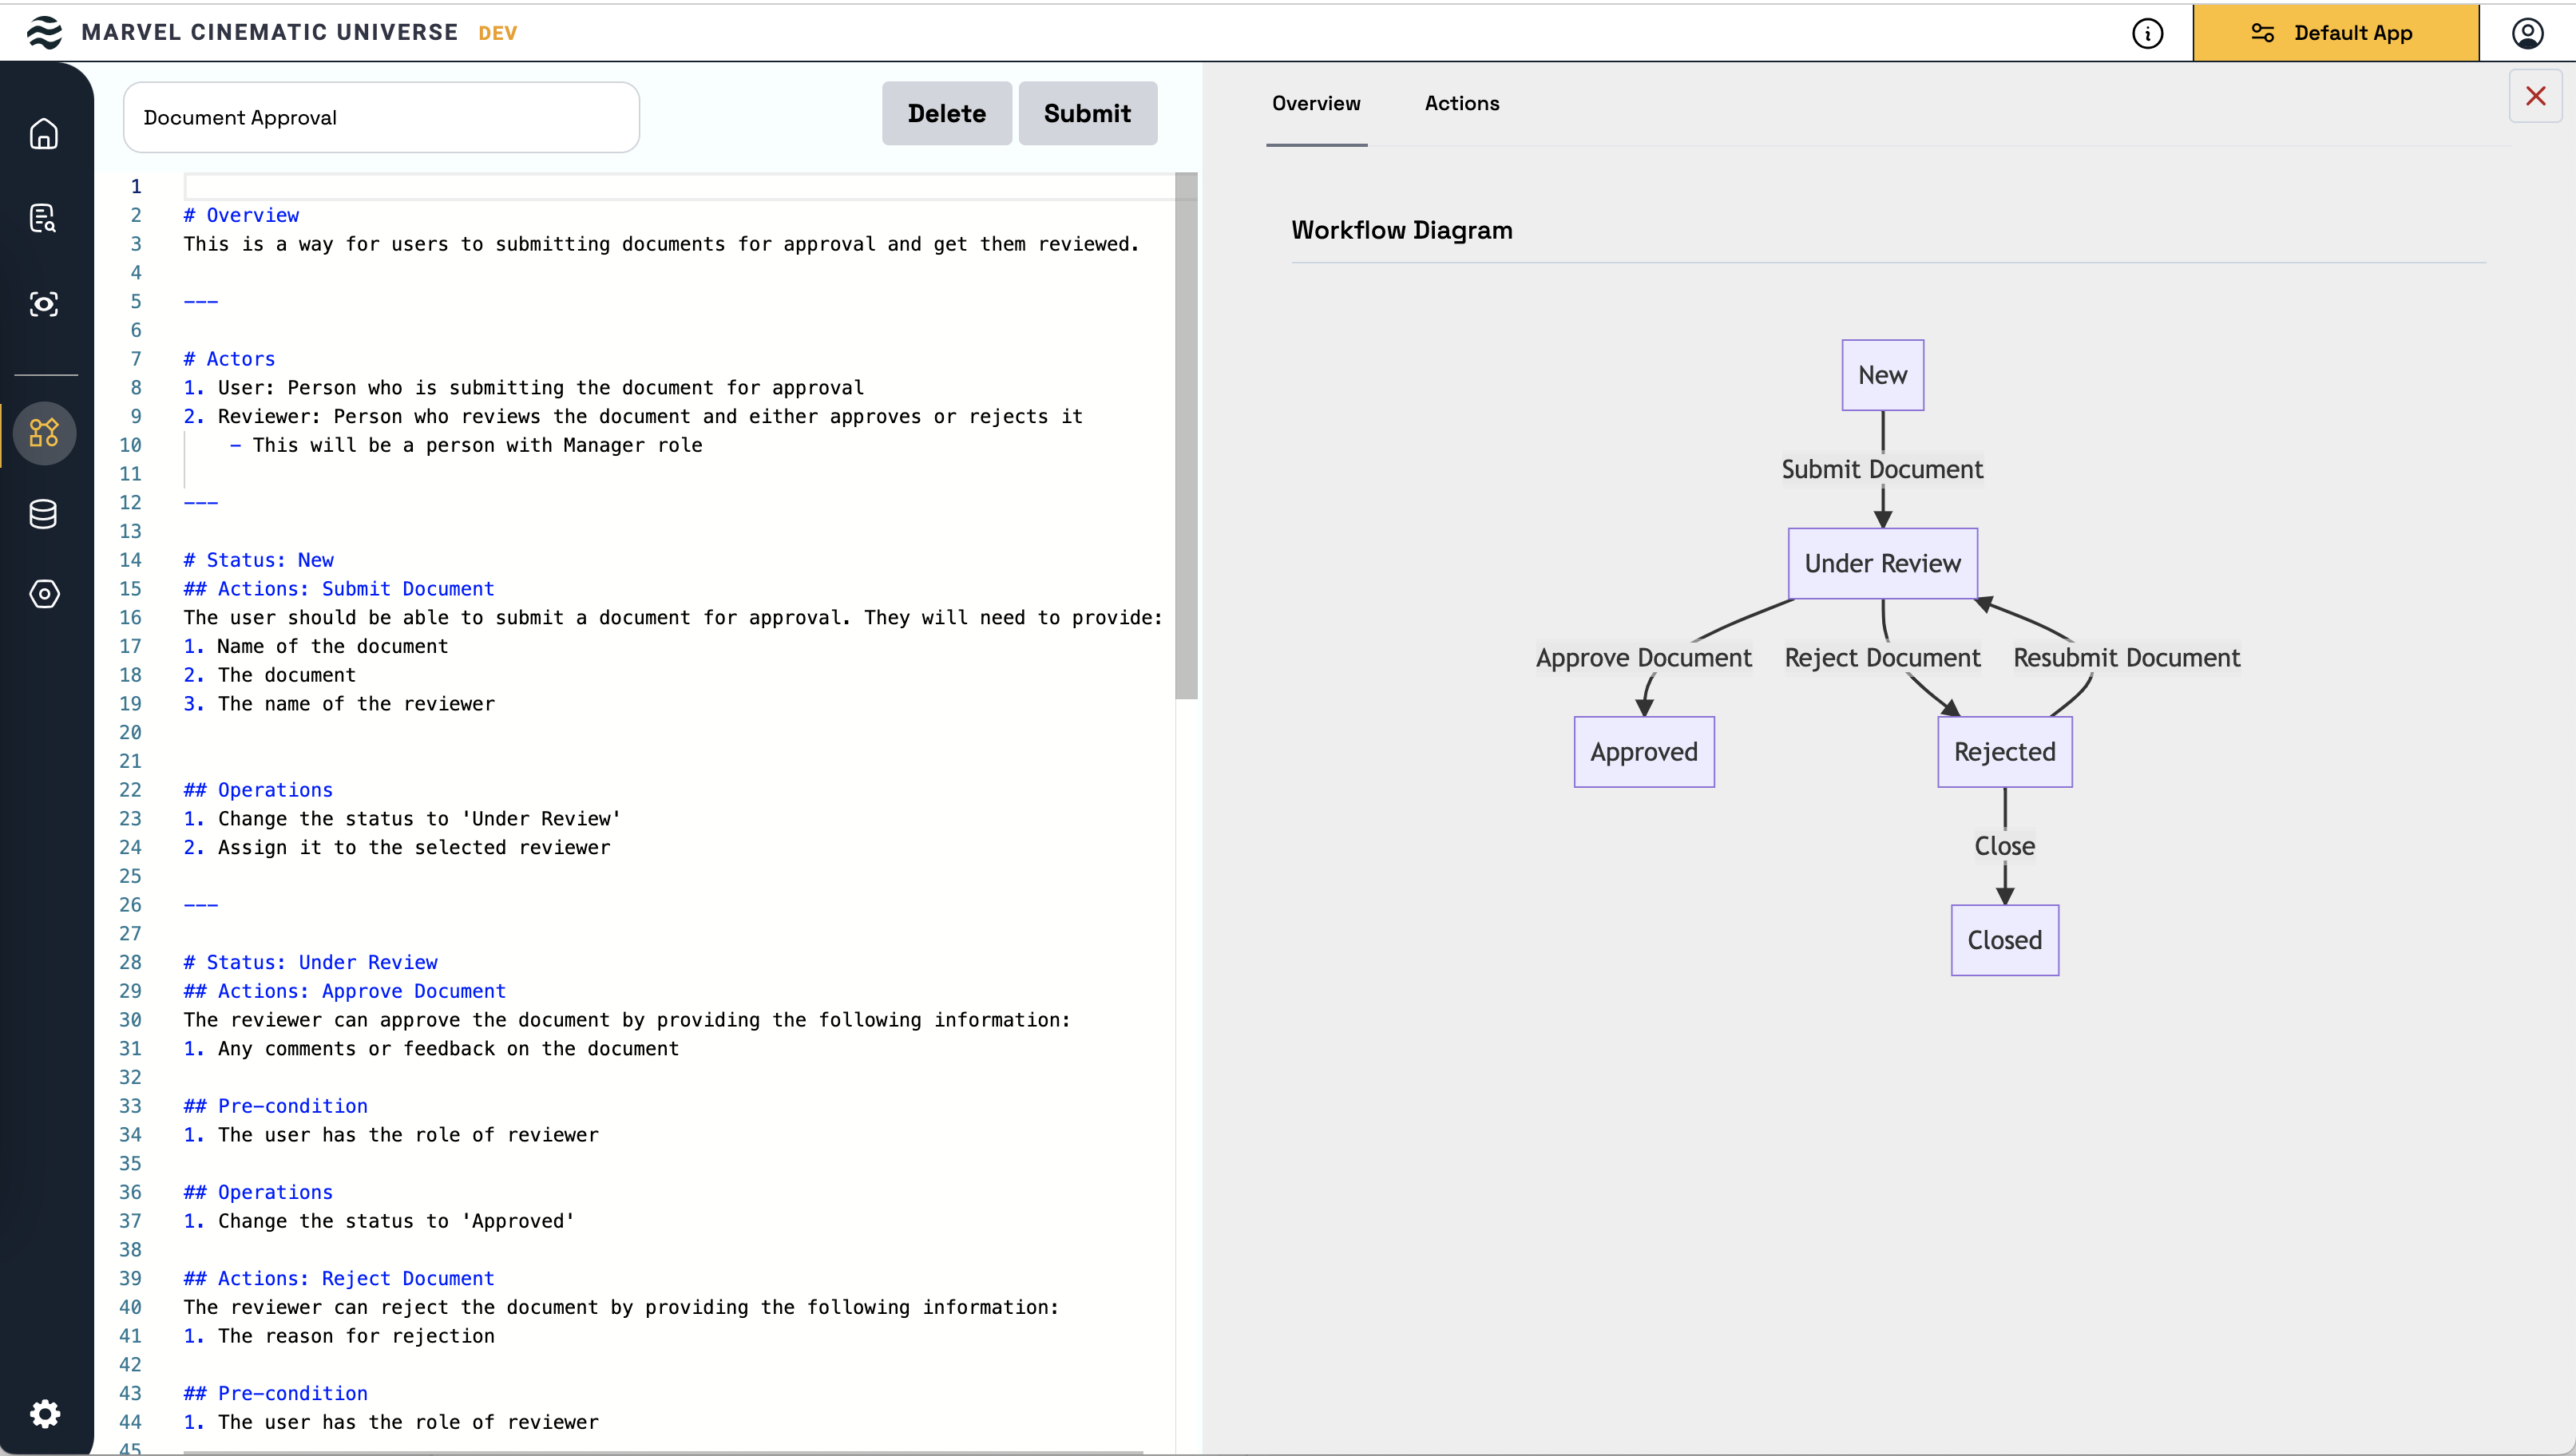The image size is (2576, 1456).
Task: Open the user profile icon
Action: click(x=2527, y=33)
